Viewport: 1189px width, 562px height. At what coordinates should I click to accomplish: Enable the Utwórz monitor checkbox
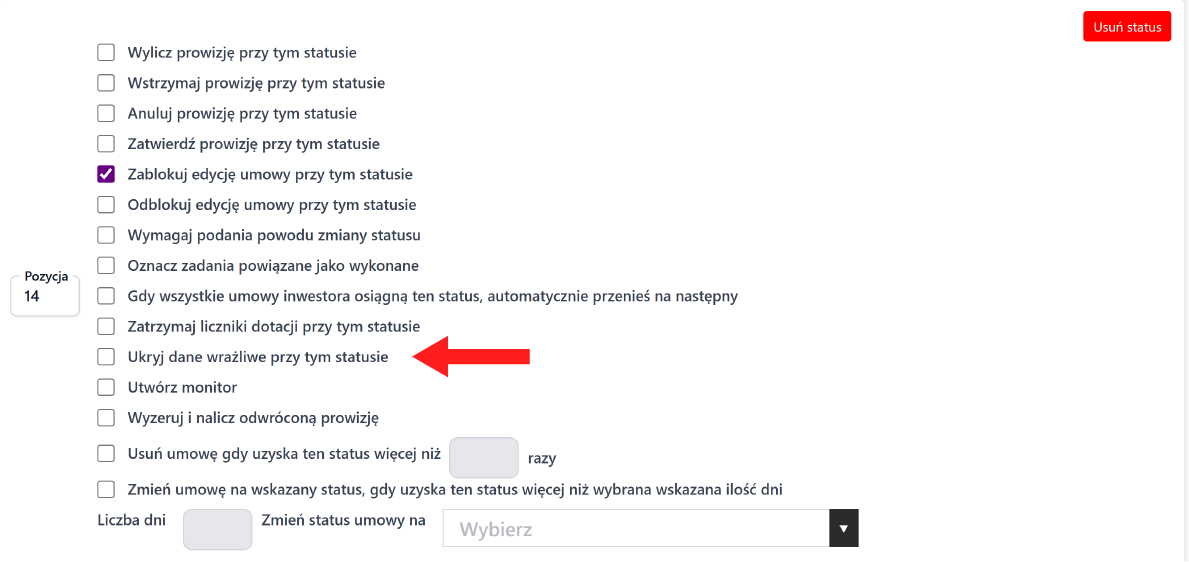(x=106, y=387)
